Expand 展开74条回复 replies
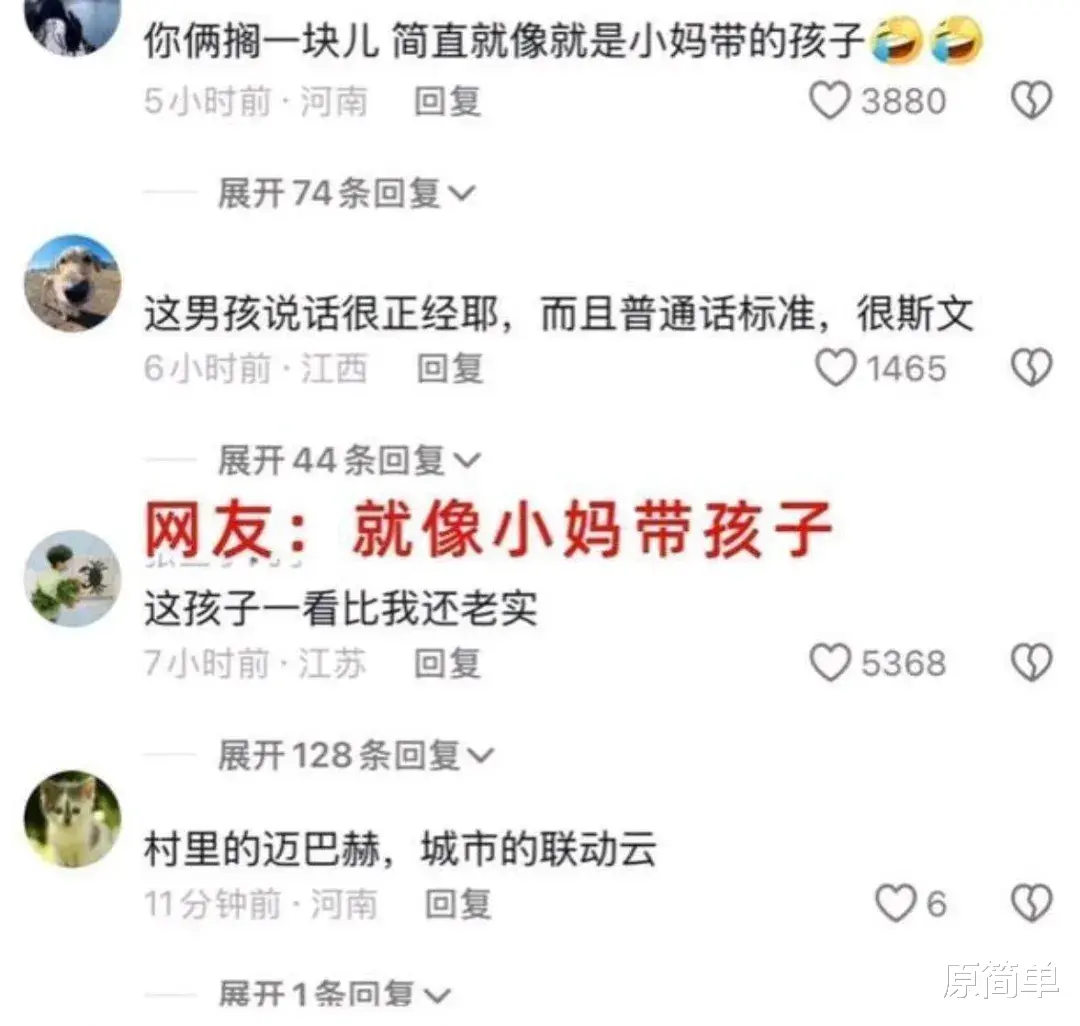 click(x=346, y=193)
